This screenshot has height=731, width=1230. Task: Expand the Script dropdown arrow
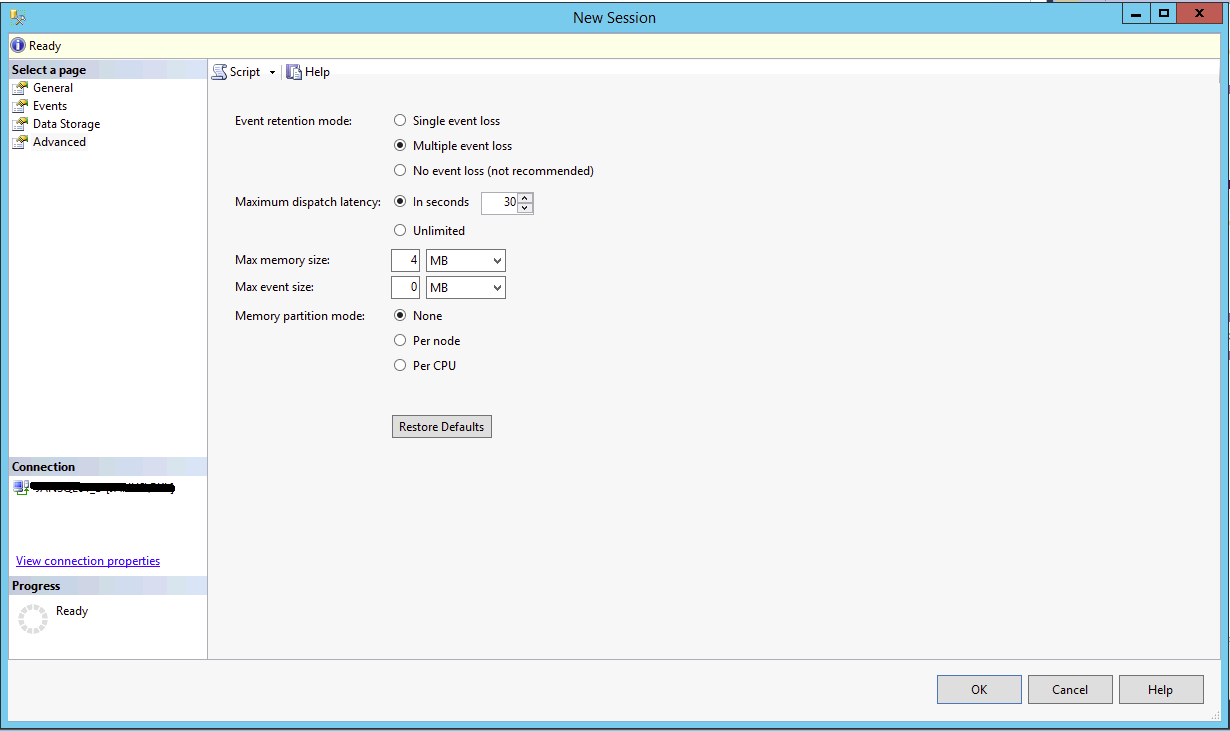tap(272, 73)
